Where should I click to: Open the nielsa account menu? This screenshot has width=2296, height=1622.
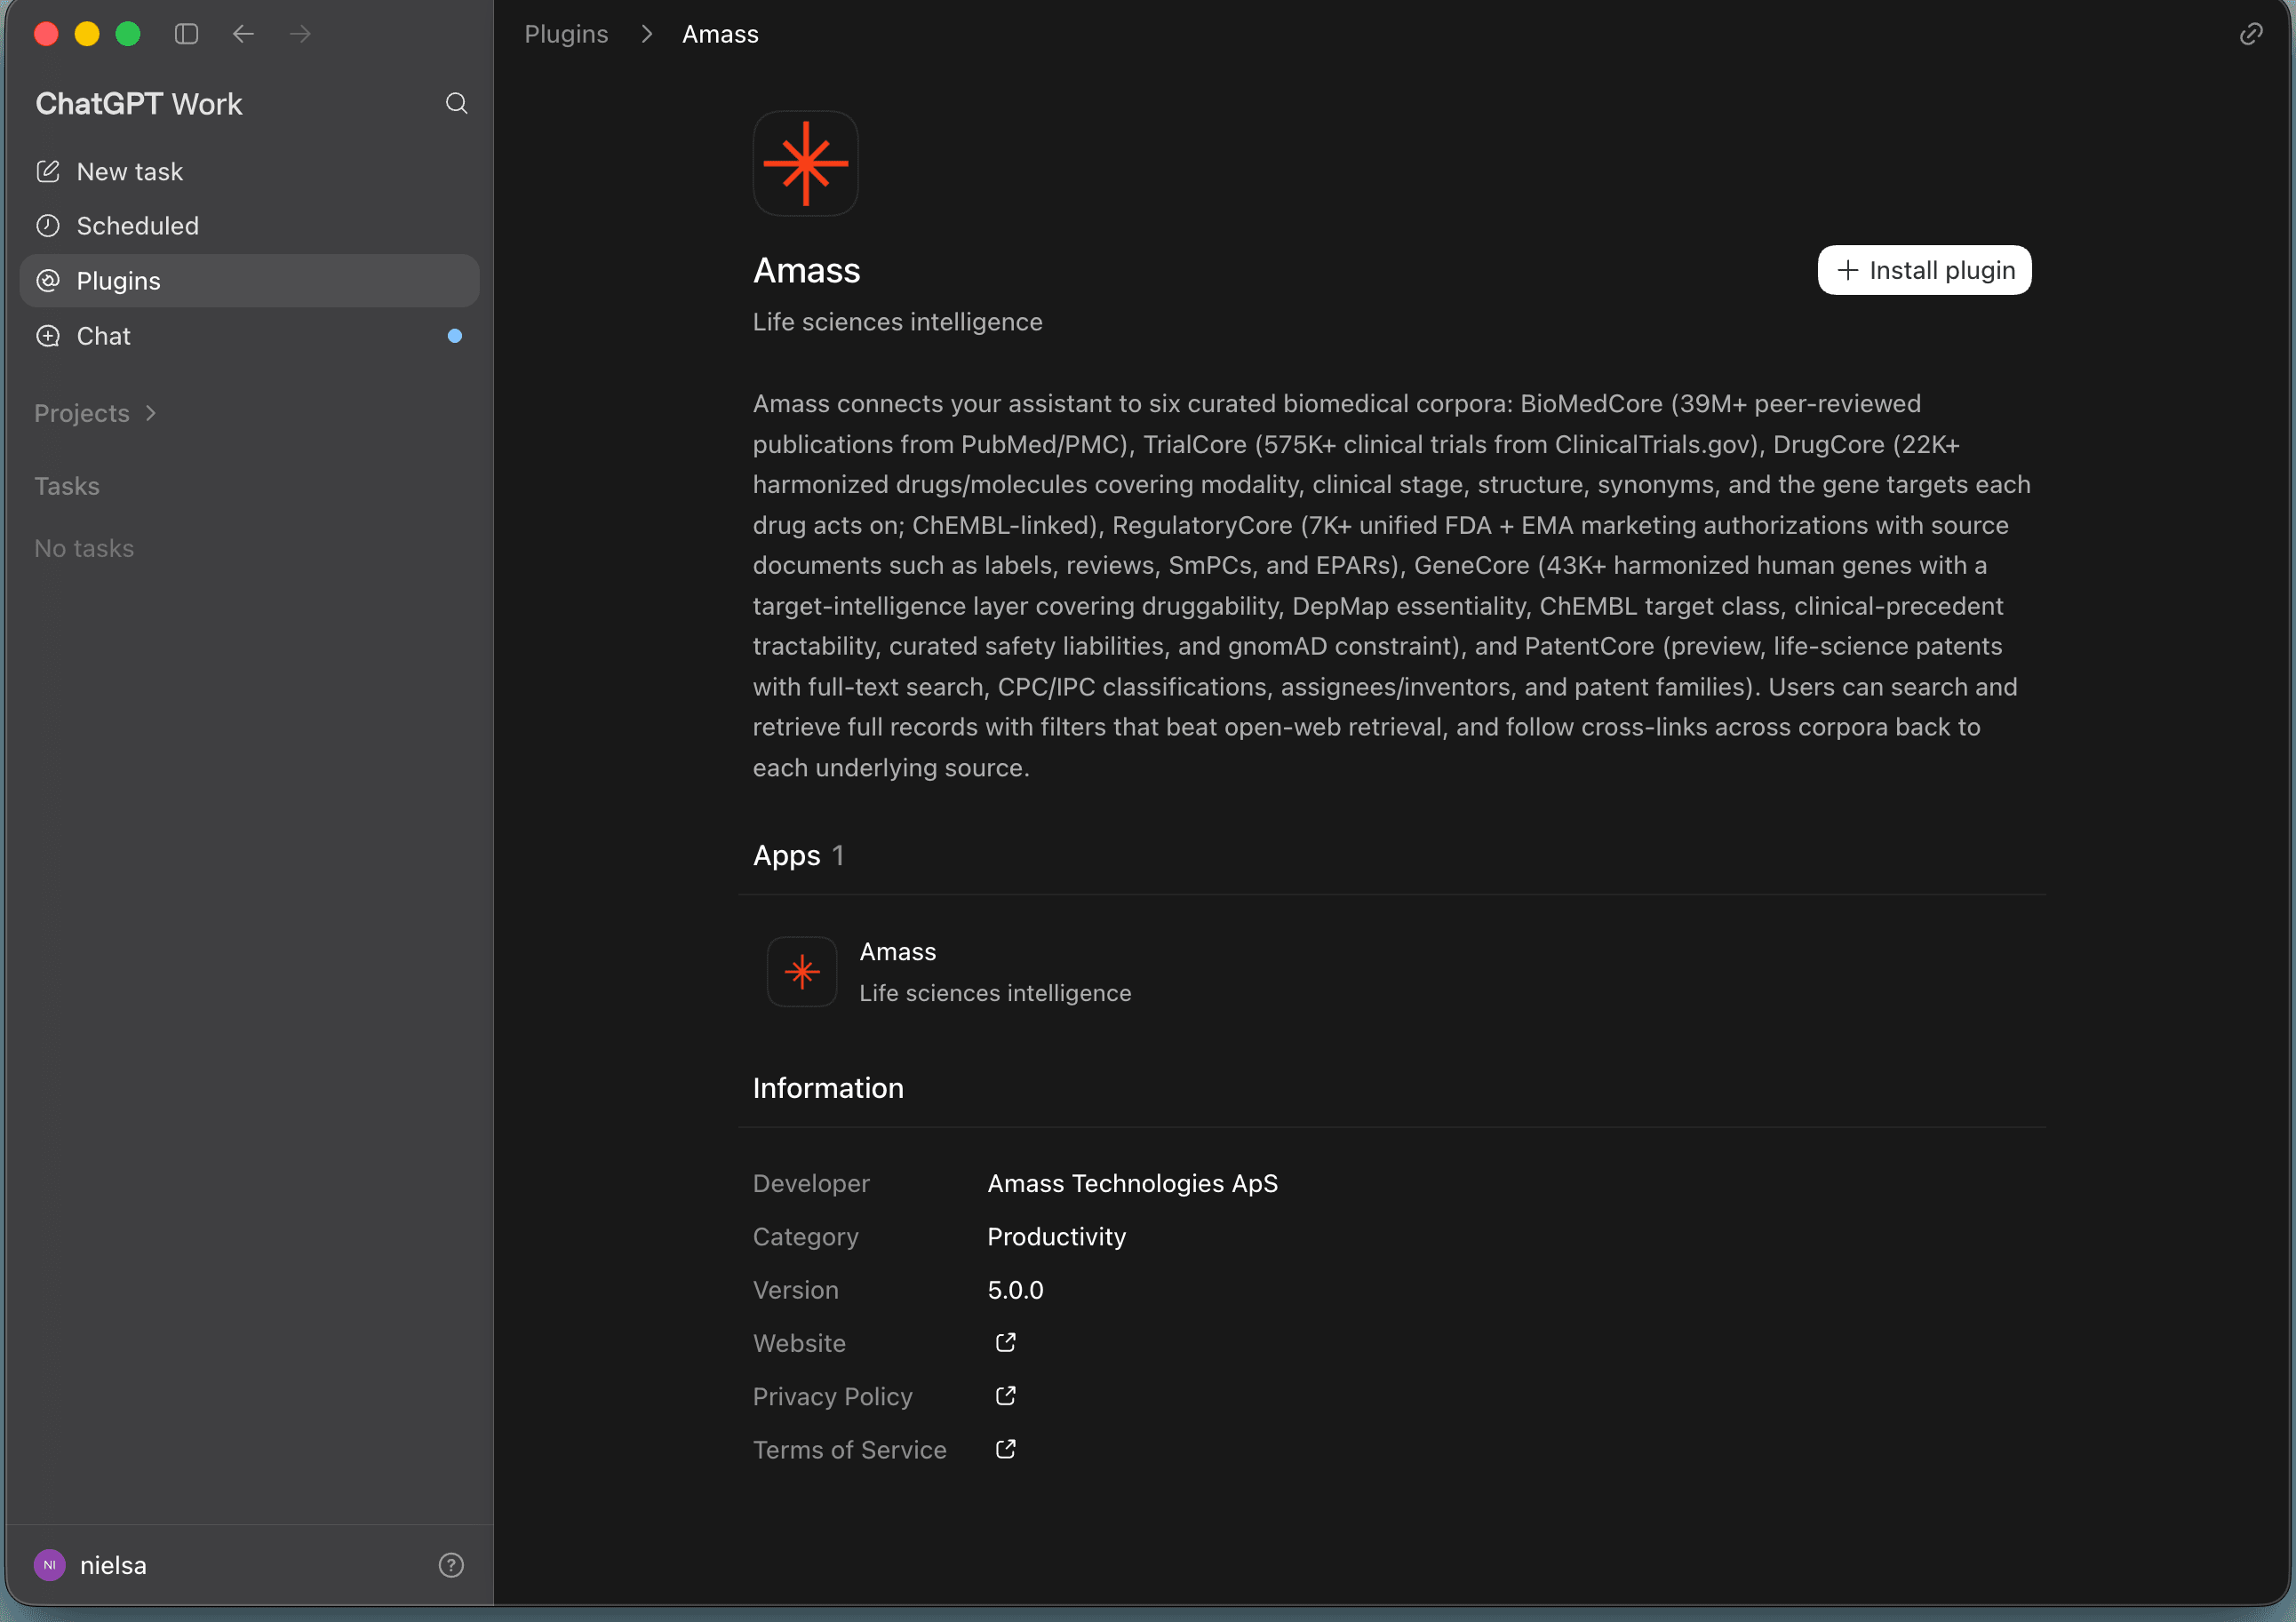click(90, 1565)
